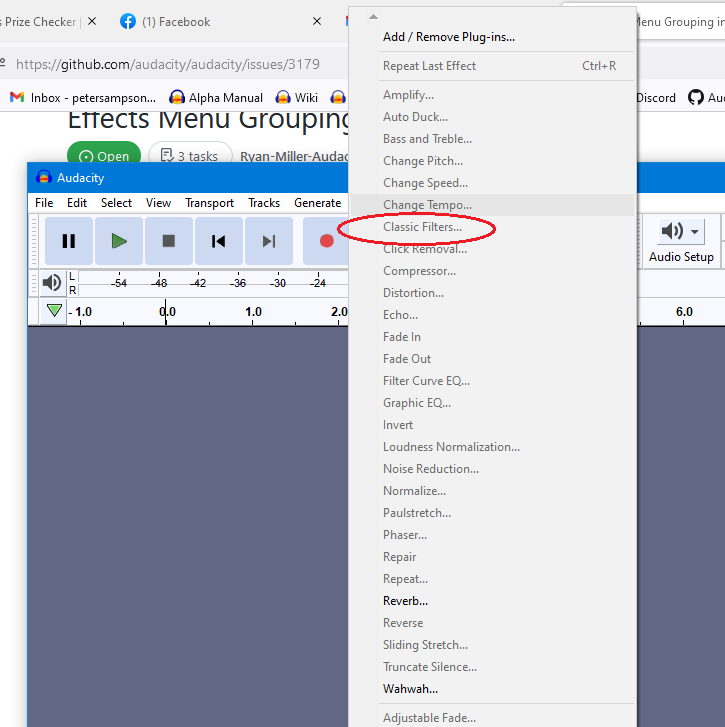Screen dimensions: 725x727
Task: Open Noise Reduction... effect
Action: pos(492,469)
